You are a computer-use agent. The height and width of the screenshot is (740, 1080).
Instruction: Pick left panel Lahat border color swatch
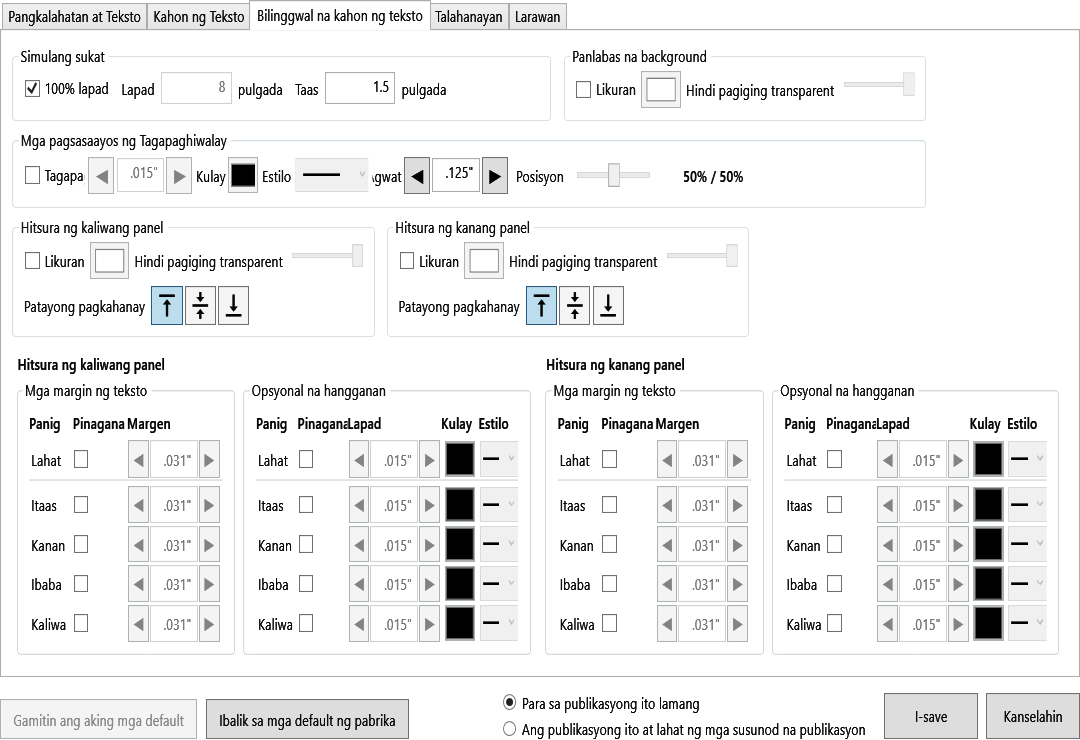[459, 460]
